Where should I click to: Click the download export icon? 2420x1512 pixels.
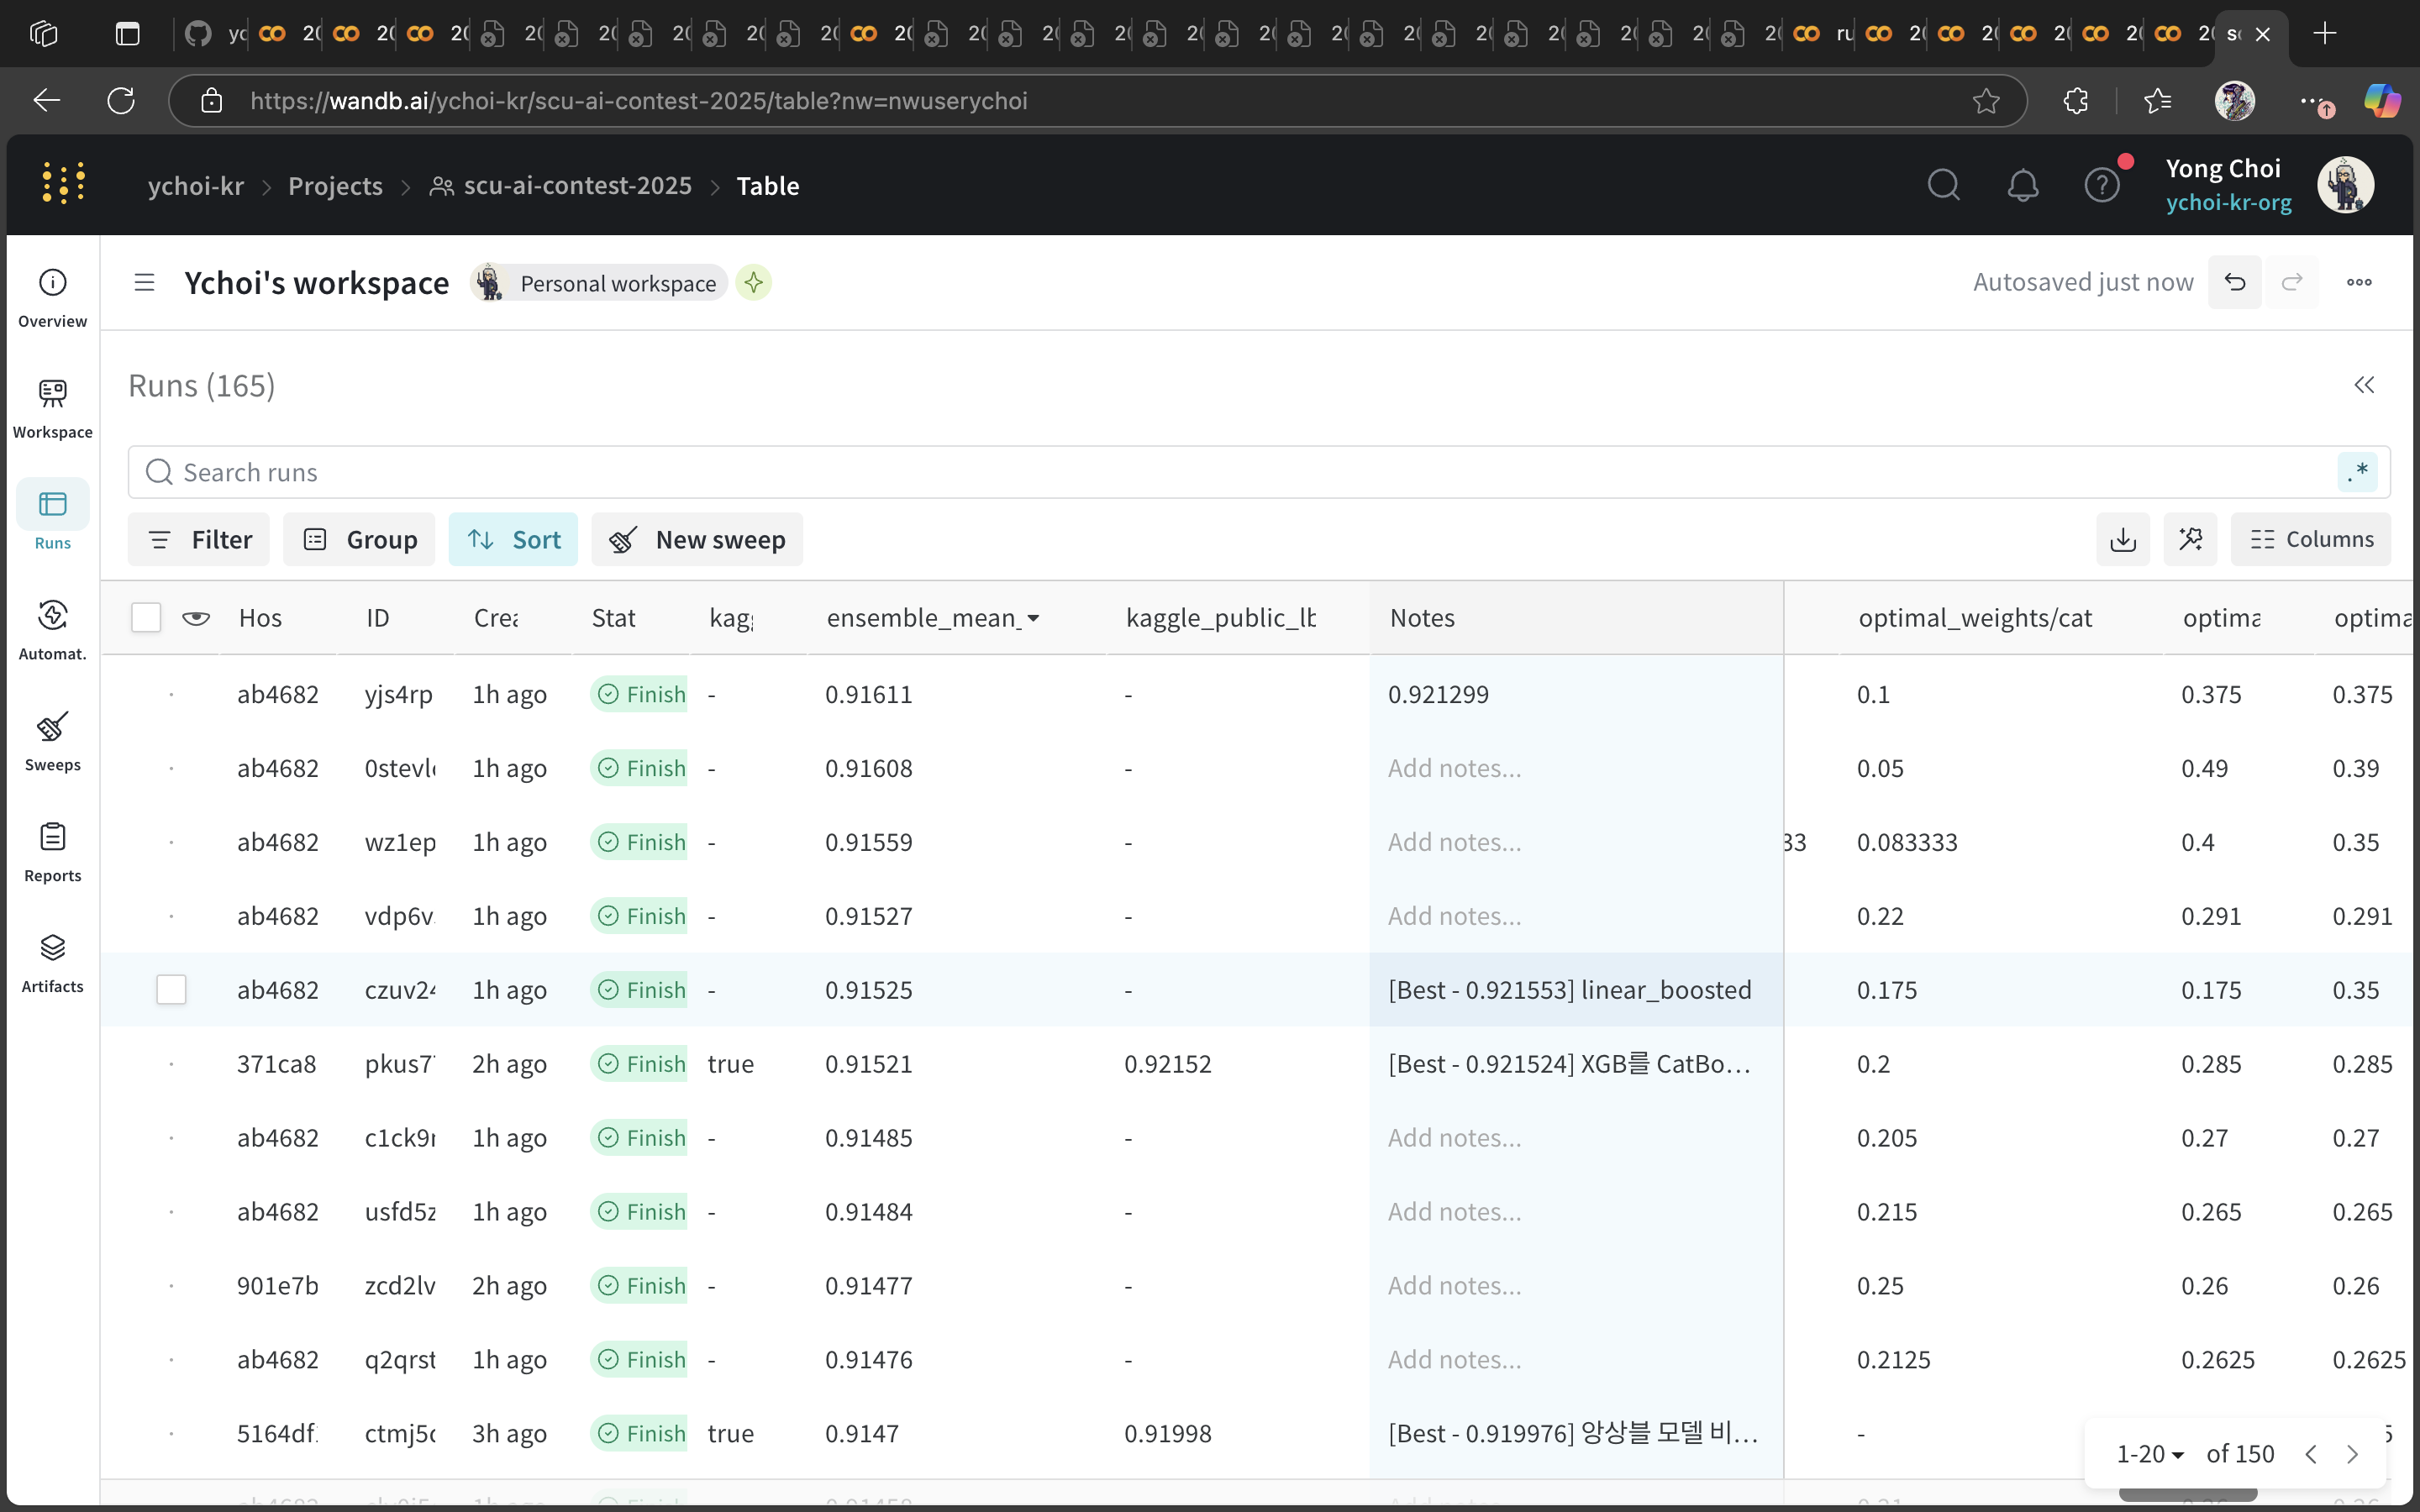2122,540
